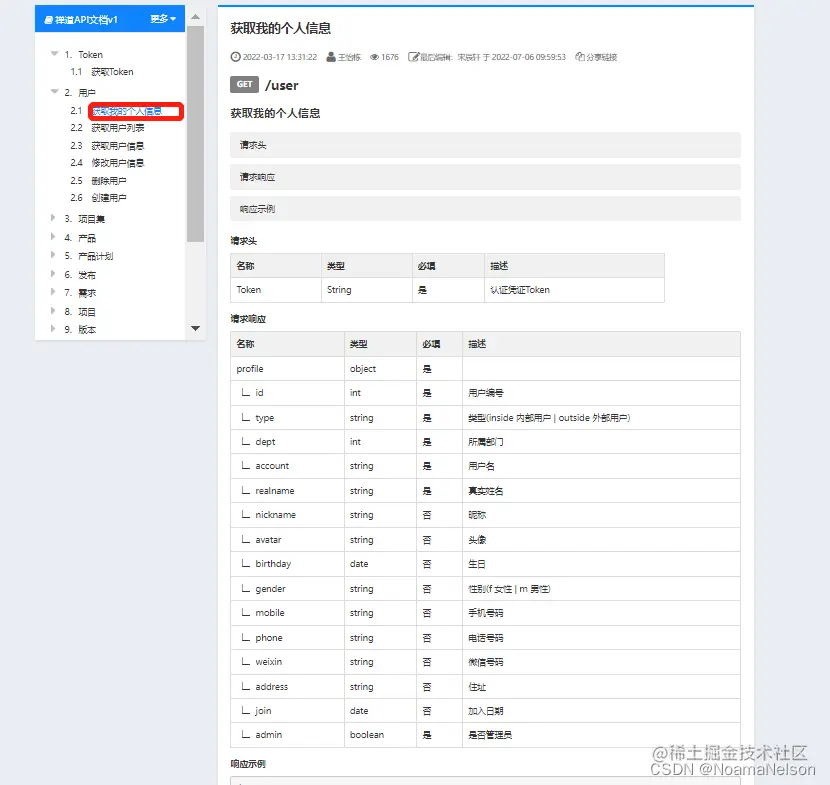Click the 认证凭证Token description cell

[574, 290]
